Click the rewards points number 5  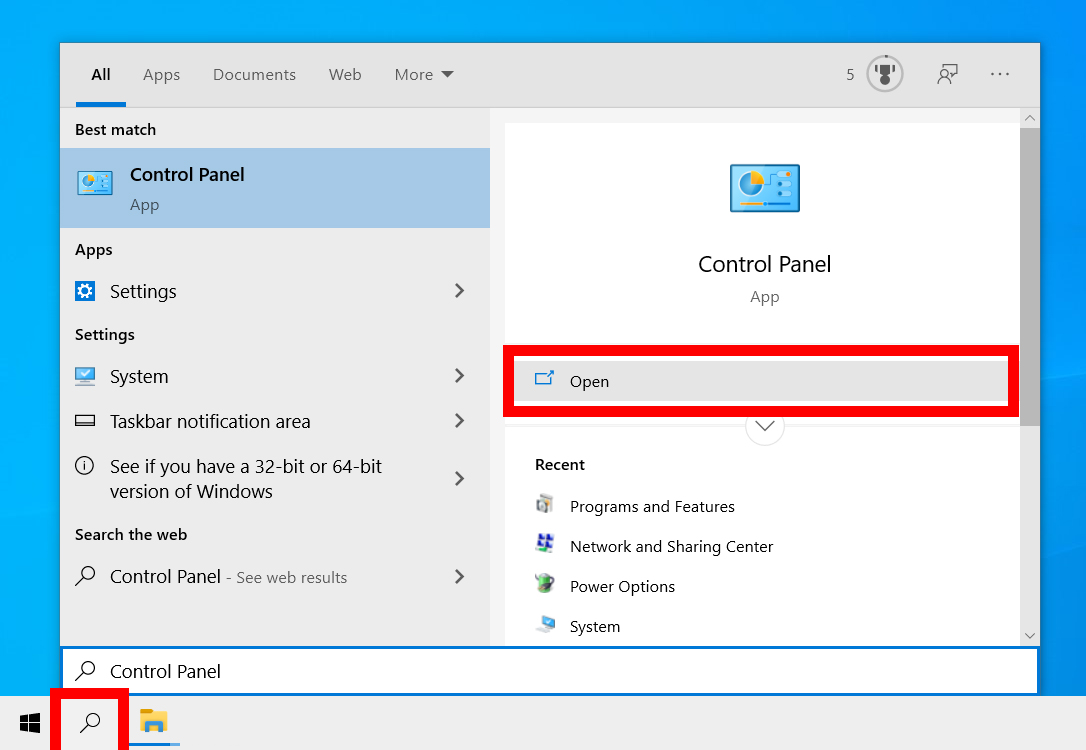point(851,74)
